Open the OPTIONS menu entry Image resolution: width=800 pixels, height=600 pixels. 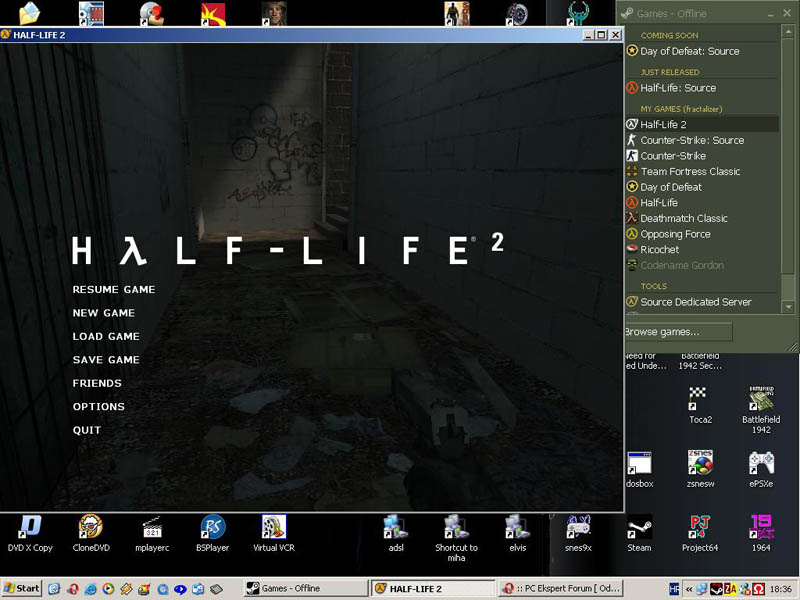99,407
